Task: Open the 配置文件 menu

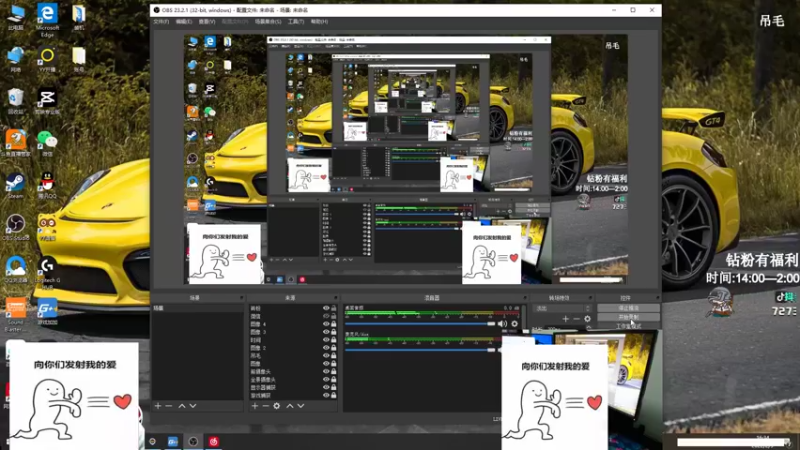Action: point(235,22)
